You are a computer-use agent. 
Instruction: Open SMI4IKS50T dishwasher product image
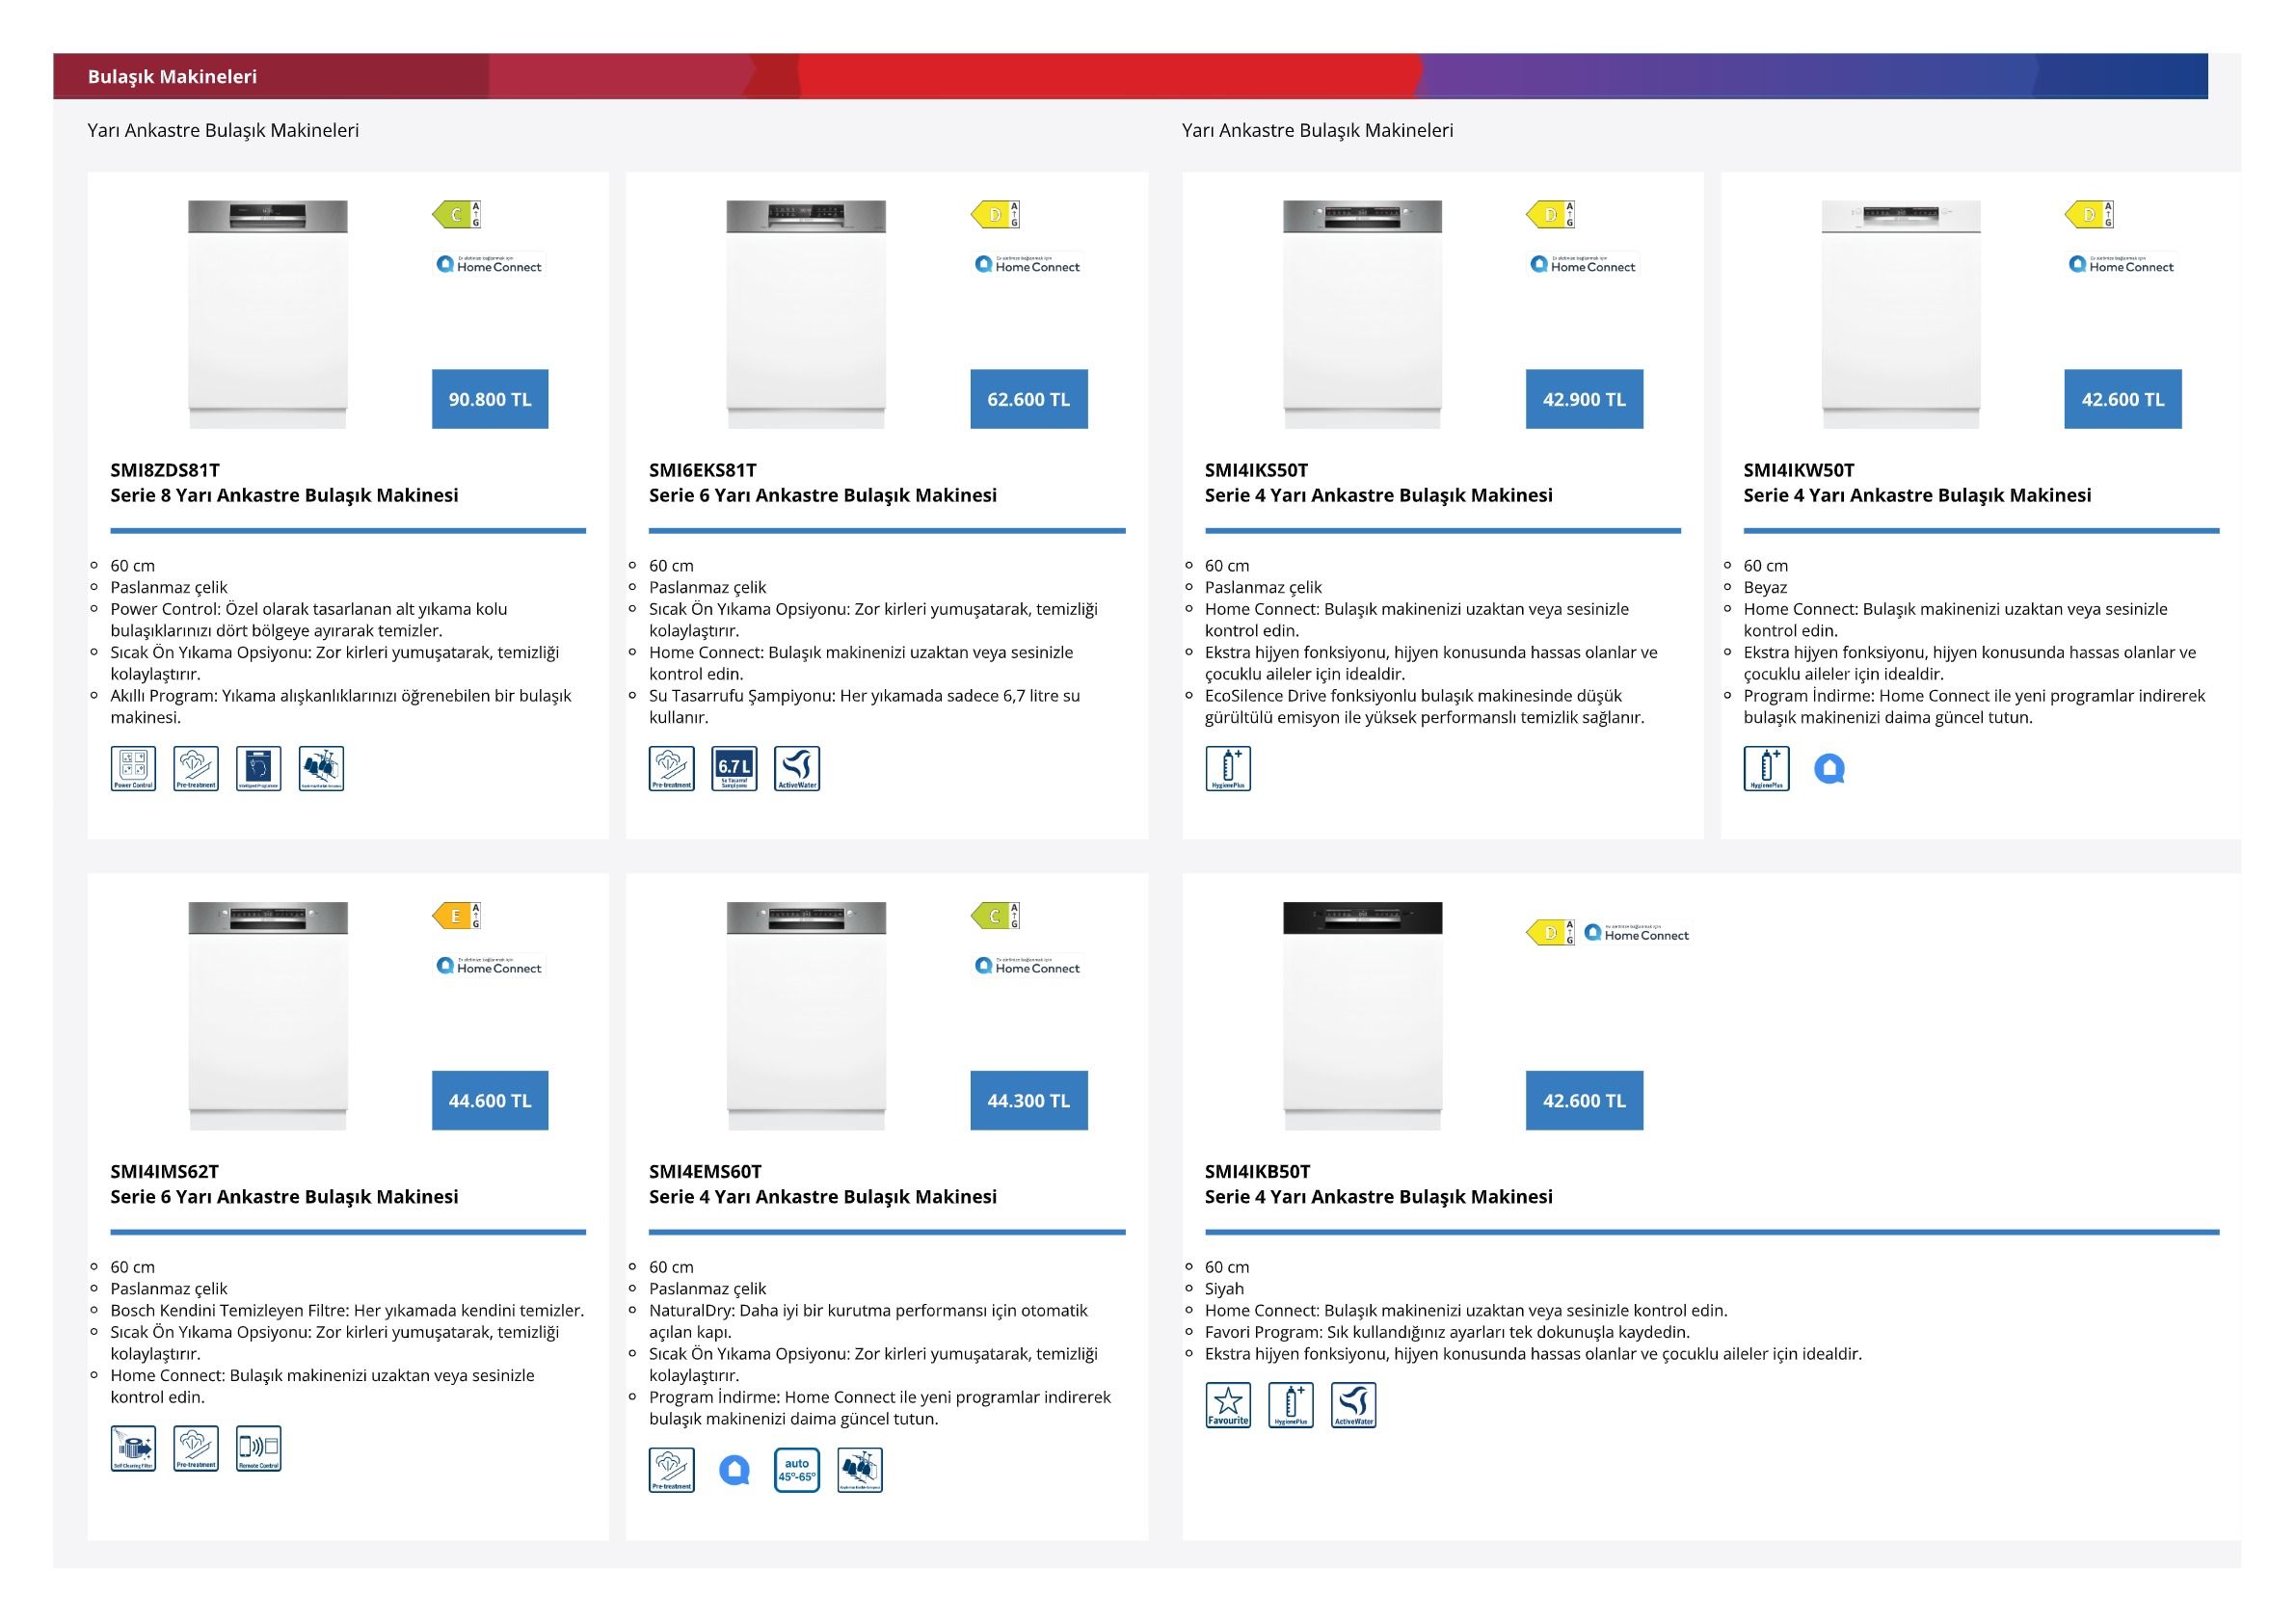(x=1363, y=314)
